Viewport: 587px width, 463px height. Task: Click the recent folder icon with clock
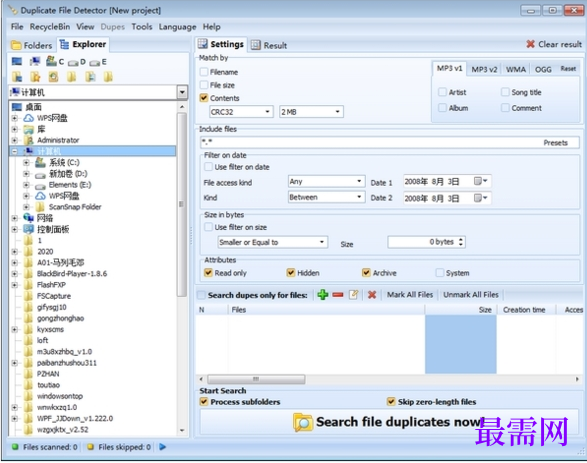click(x=54, y=77)
